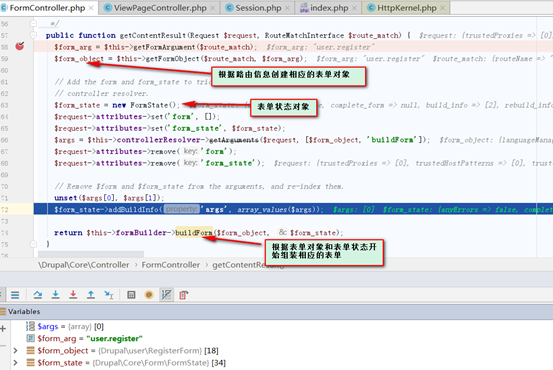Click the Variables panel title
Screen dimensions: 553x370
(24, 311)
